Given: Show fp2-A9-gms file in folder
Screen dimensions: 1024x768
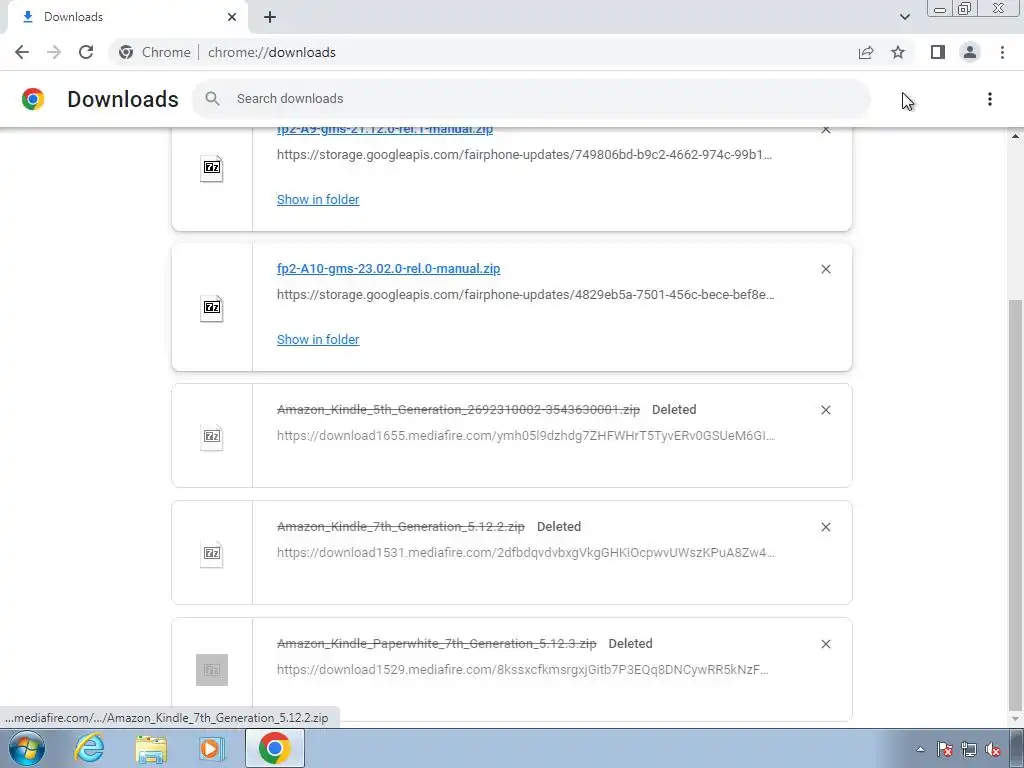Looking at the screenshot, I should (x=318, y=200).
